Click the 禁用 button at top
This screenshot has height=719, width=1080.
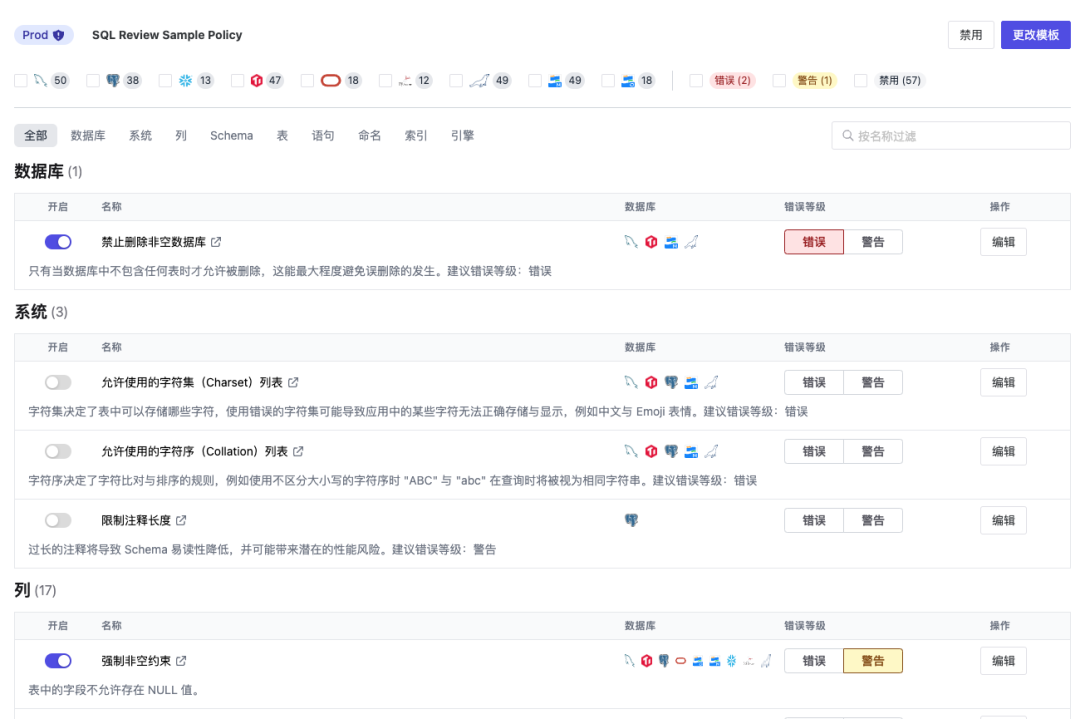[970, 35]
